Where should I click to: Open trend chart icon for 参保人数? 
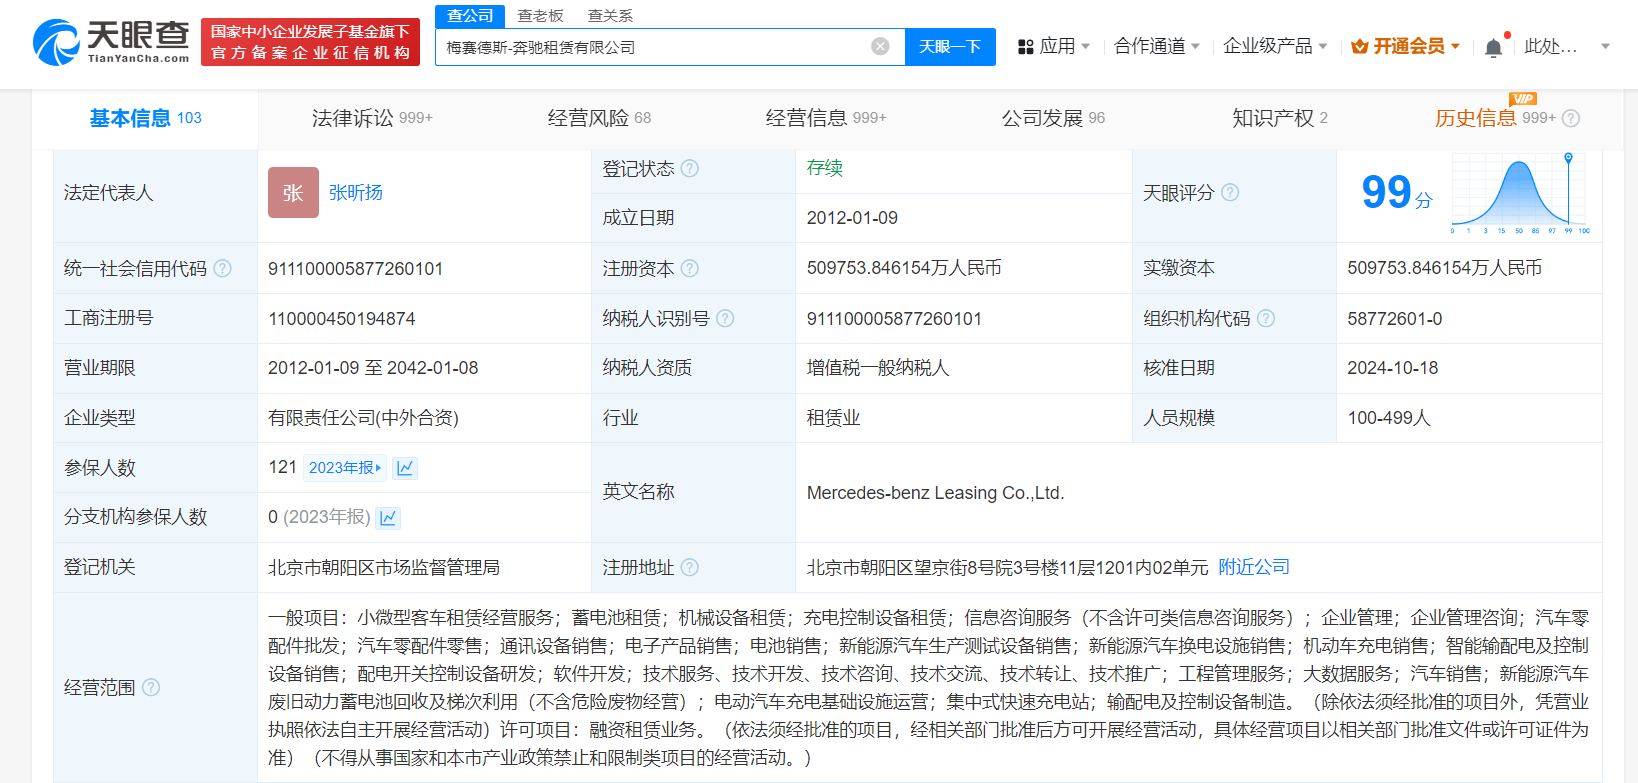[405, 468]
